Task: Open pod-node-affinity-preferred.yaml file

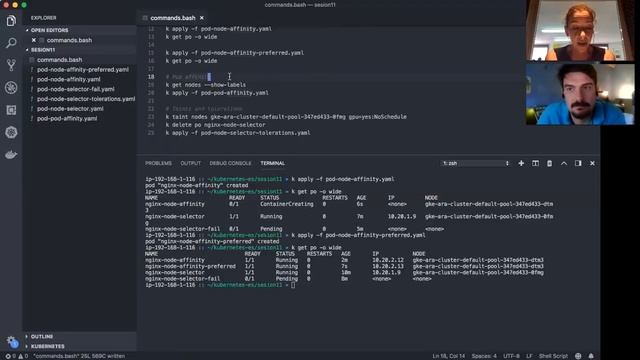Action: (x=83, y=69)
